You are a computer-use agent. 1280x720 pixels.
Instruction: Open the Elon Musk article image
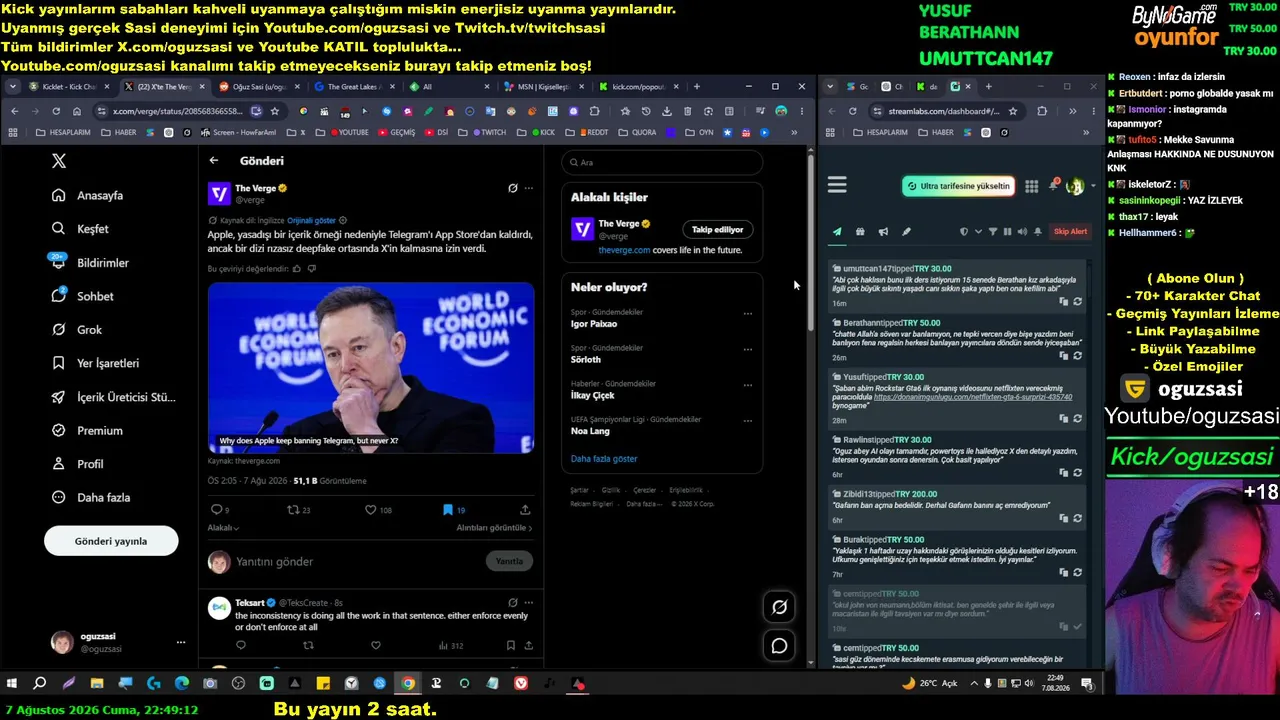click(371, 368)
